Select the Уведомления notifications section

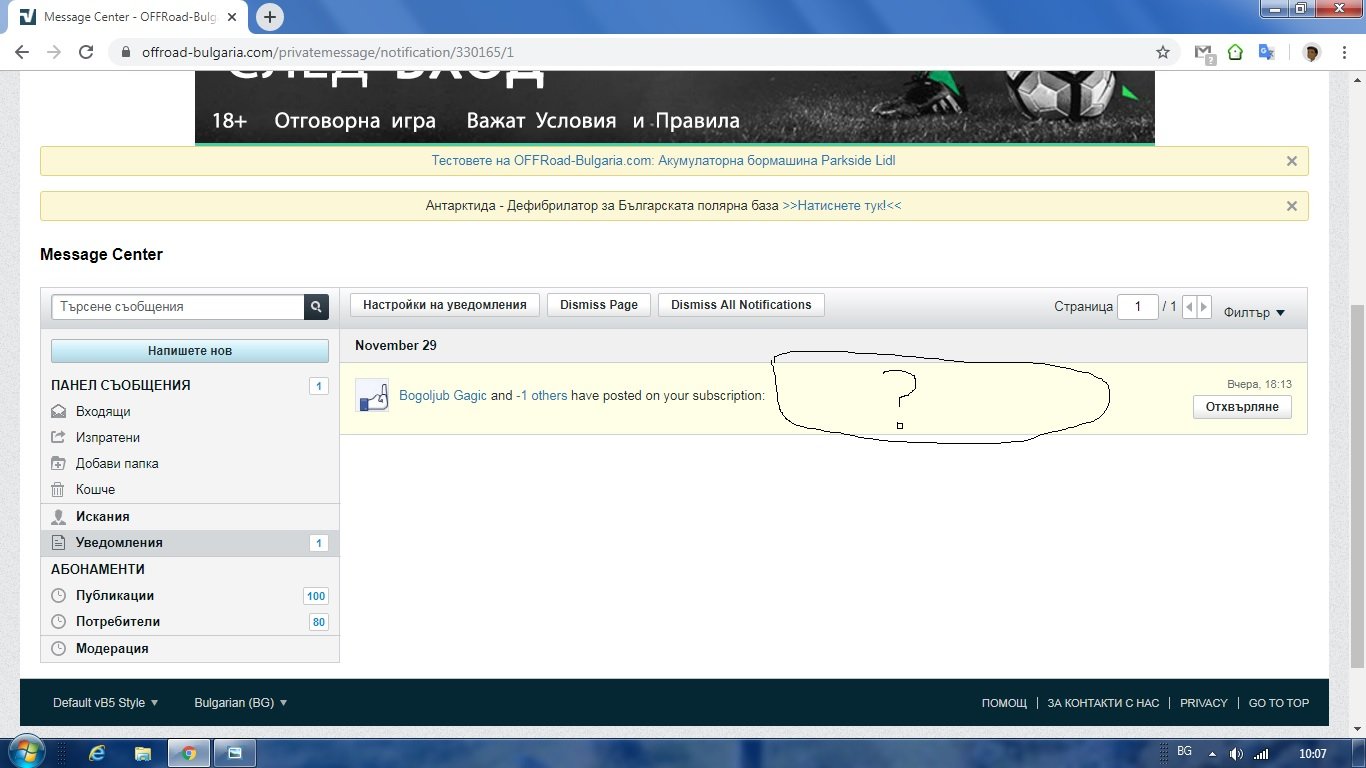pos(190,543)
